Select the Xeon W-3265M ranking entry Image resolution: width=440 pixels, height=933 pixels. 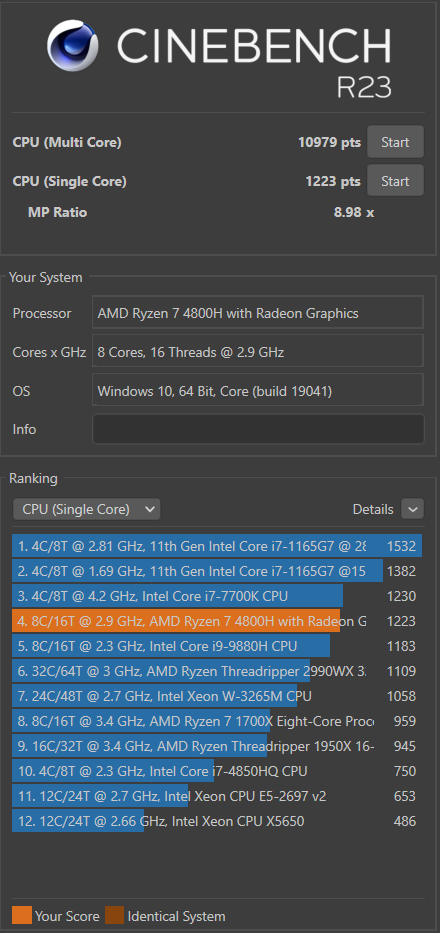[x=217, y=696]
